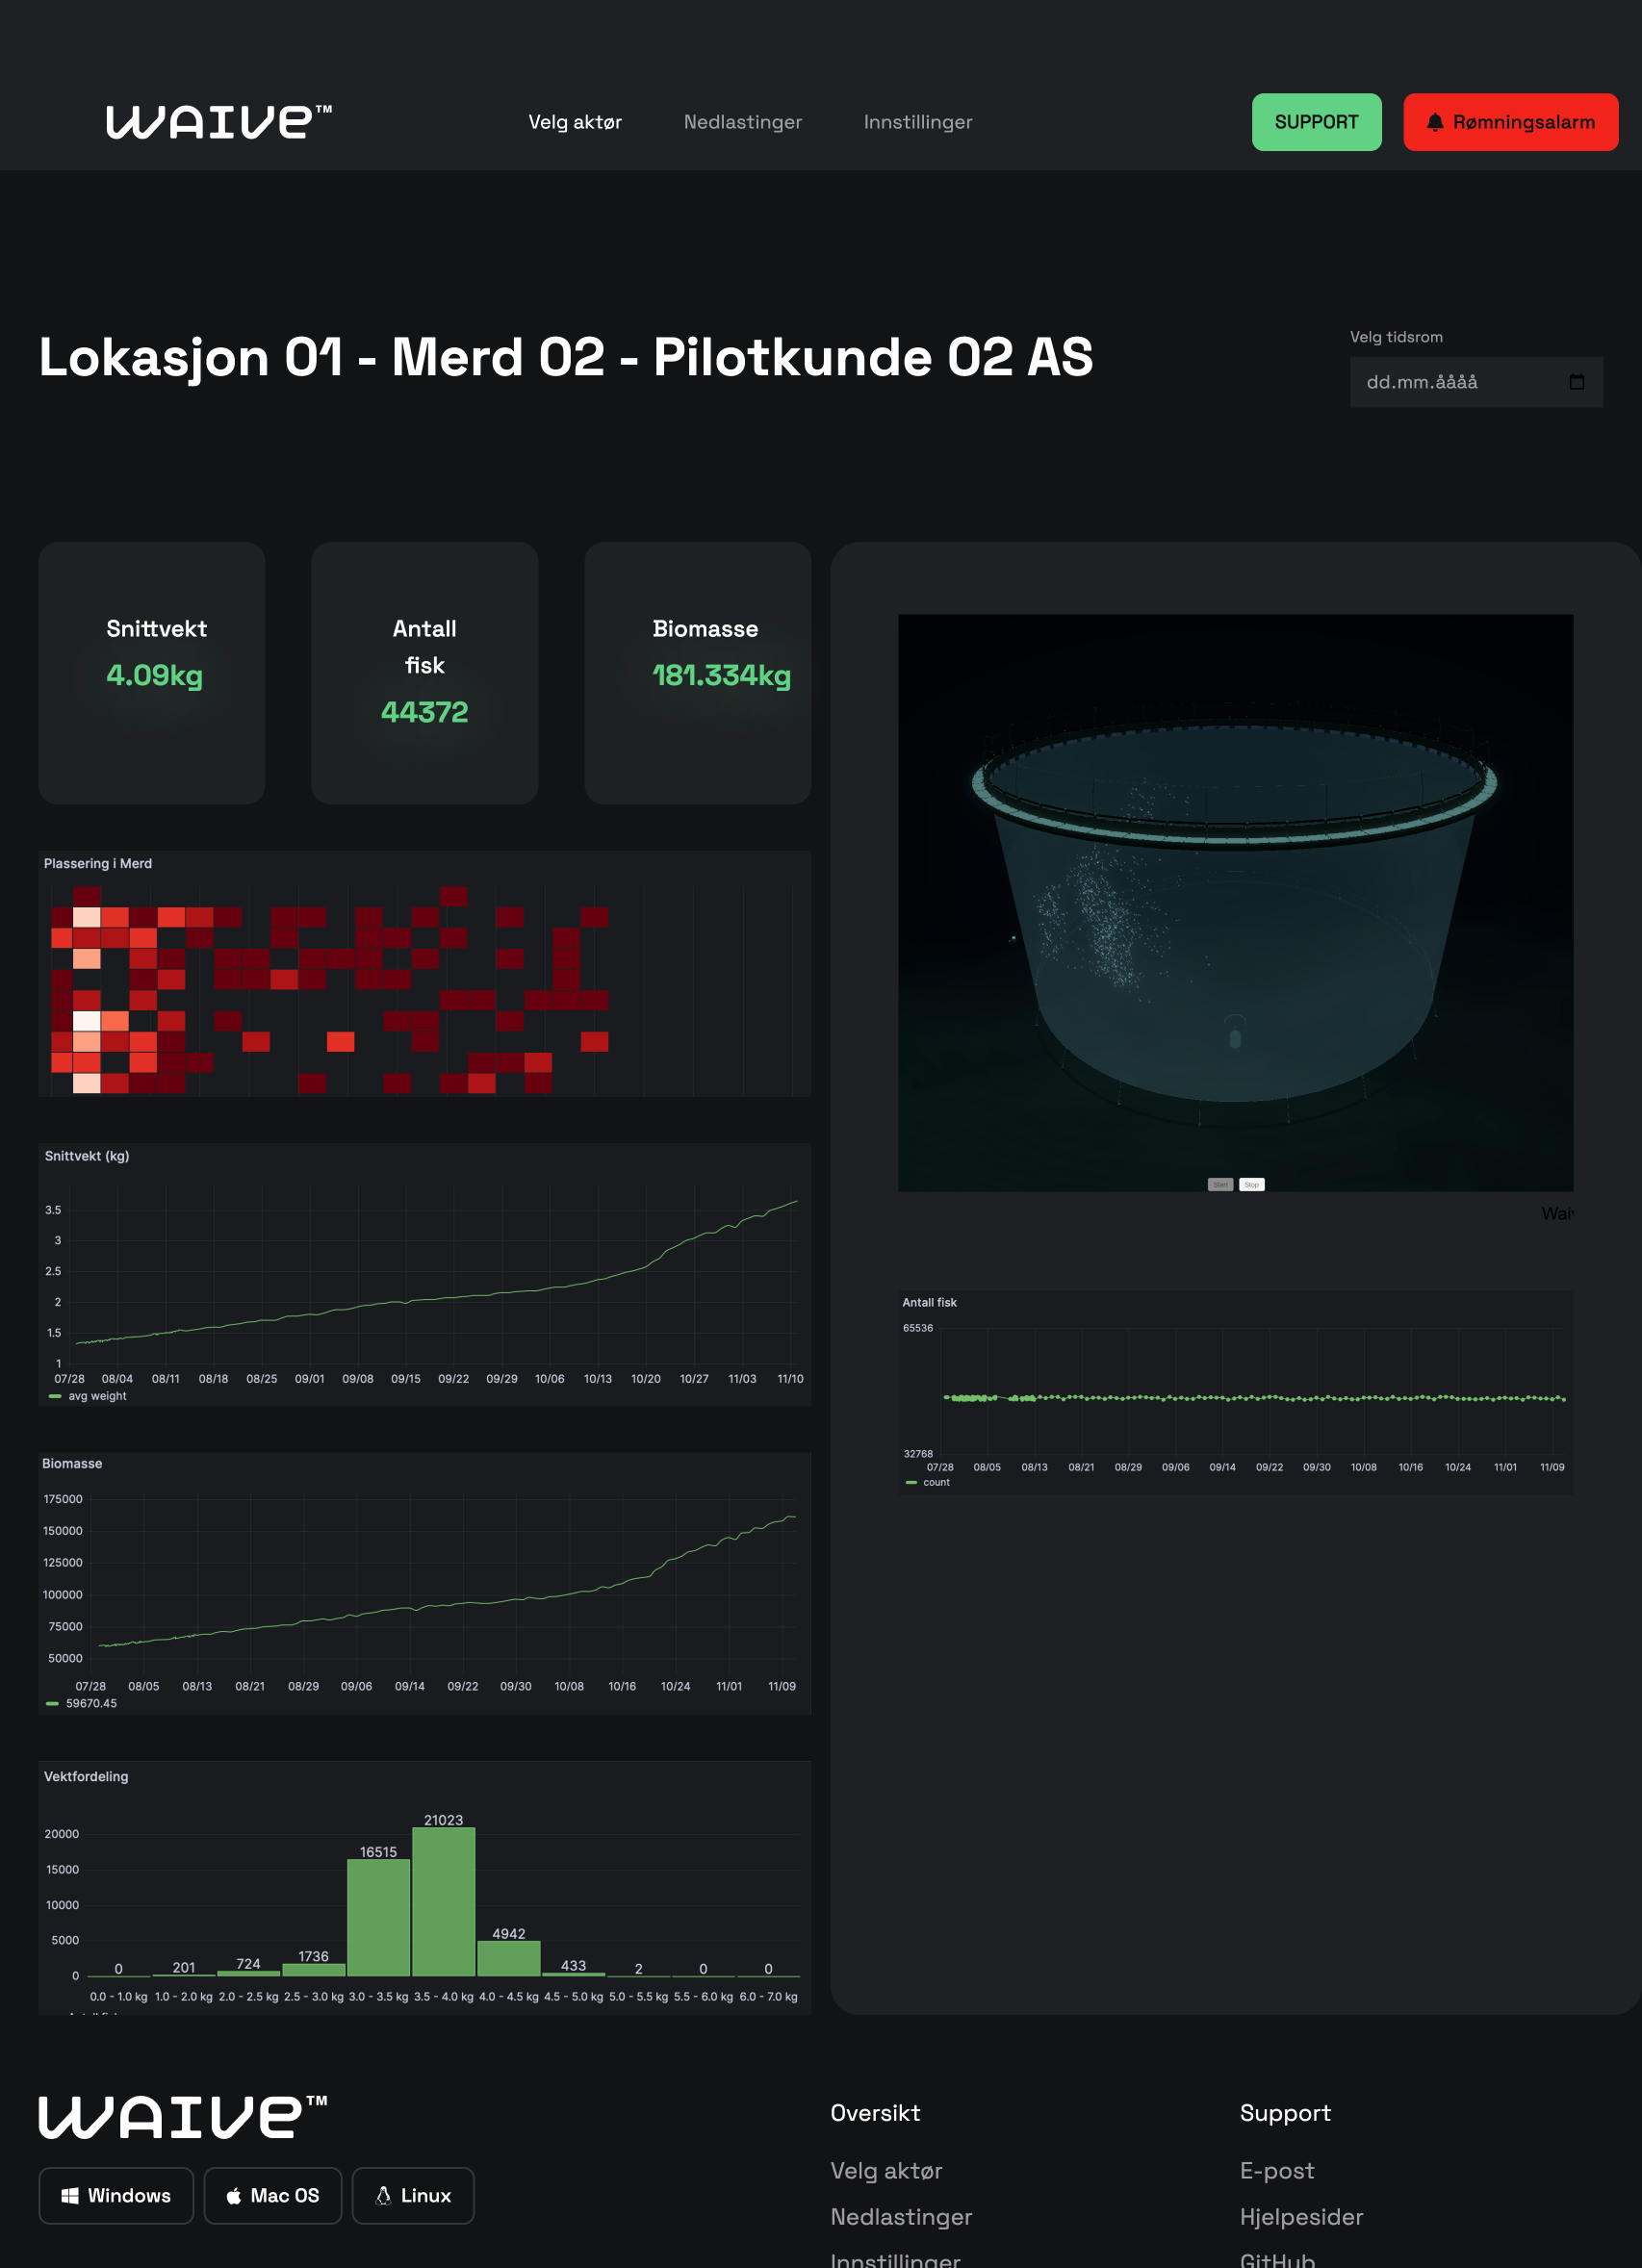Click the 3.5 - 4.0 kg bar in Vektfordeling
The image size is (1642, 2268).
pos(443,1901)
